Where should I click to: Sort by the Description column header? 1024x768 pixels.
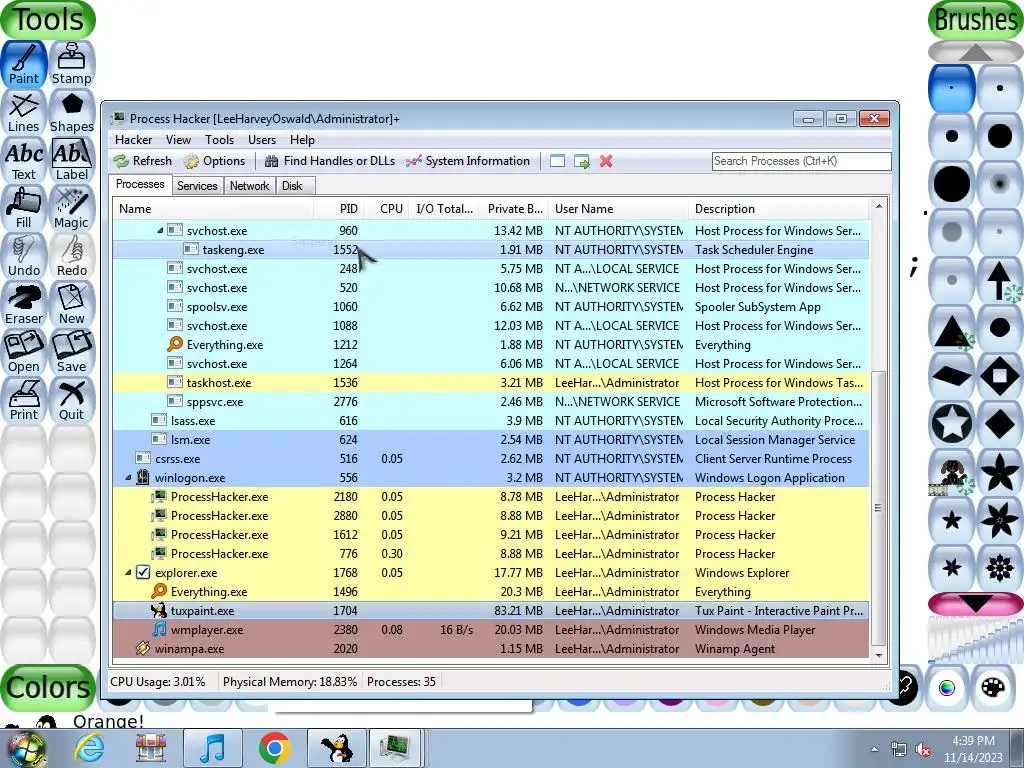tap(779, 209)
